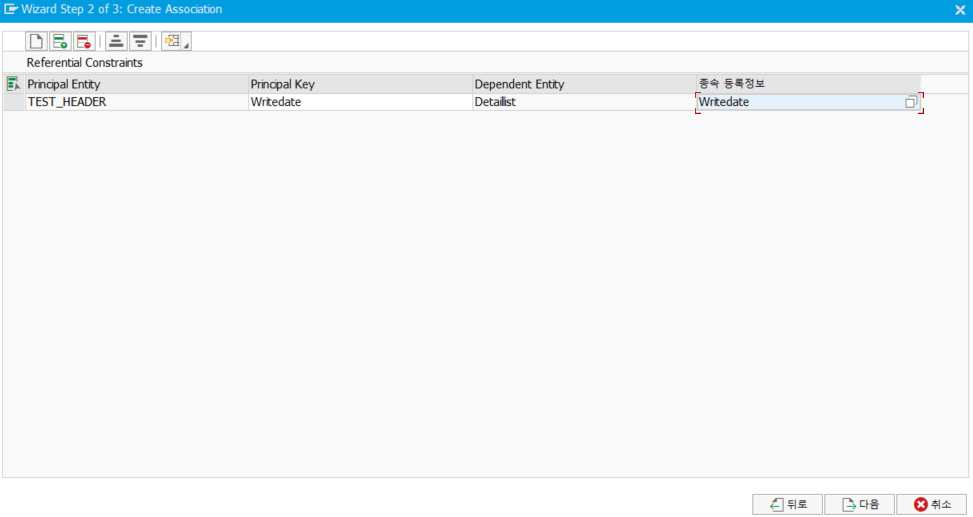The image size is (973, 517).
Task: Click the Delete Row icon
Action: coord(84,42)
